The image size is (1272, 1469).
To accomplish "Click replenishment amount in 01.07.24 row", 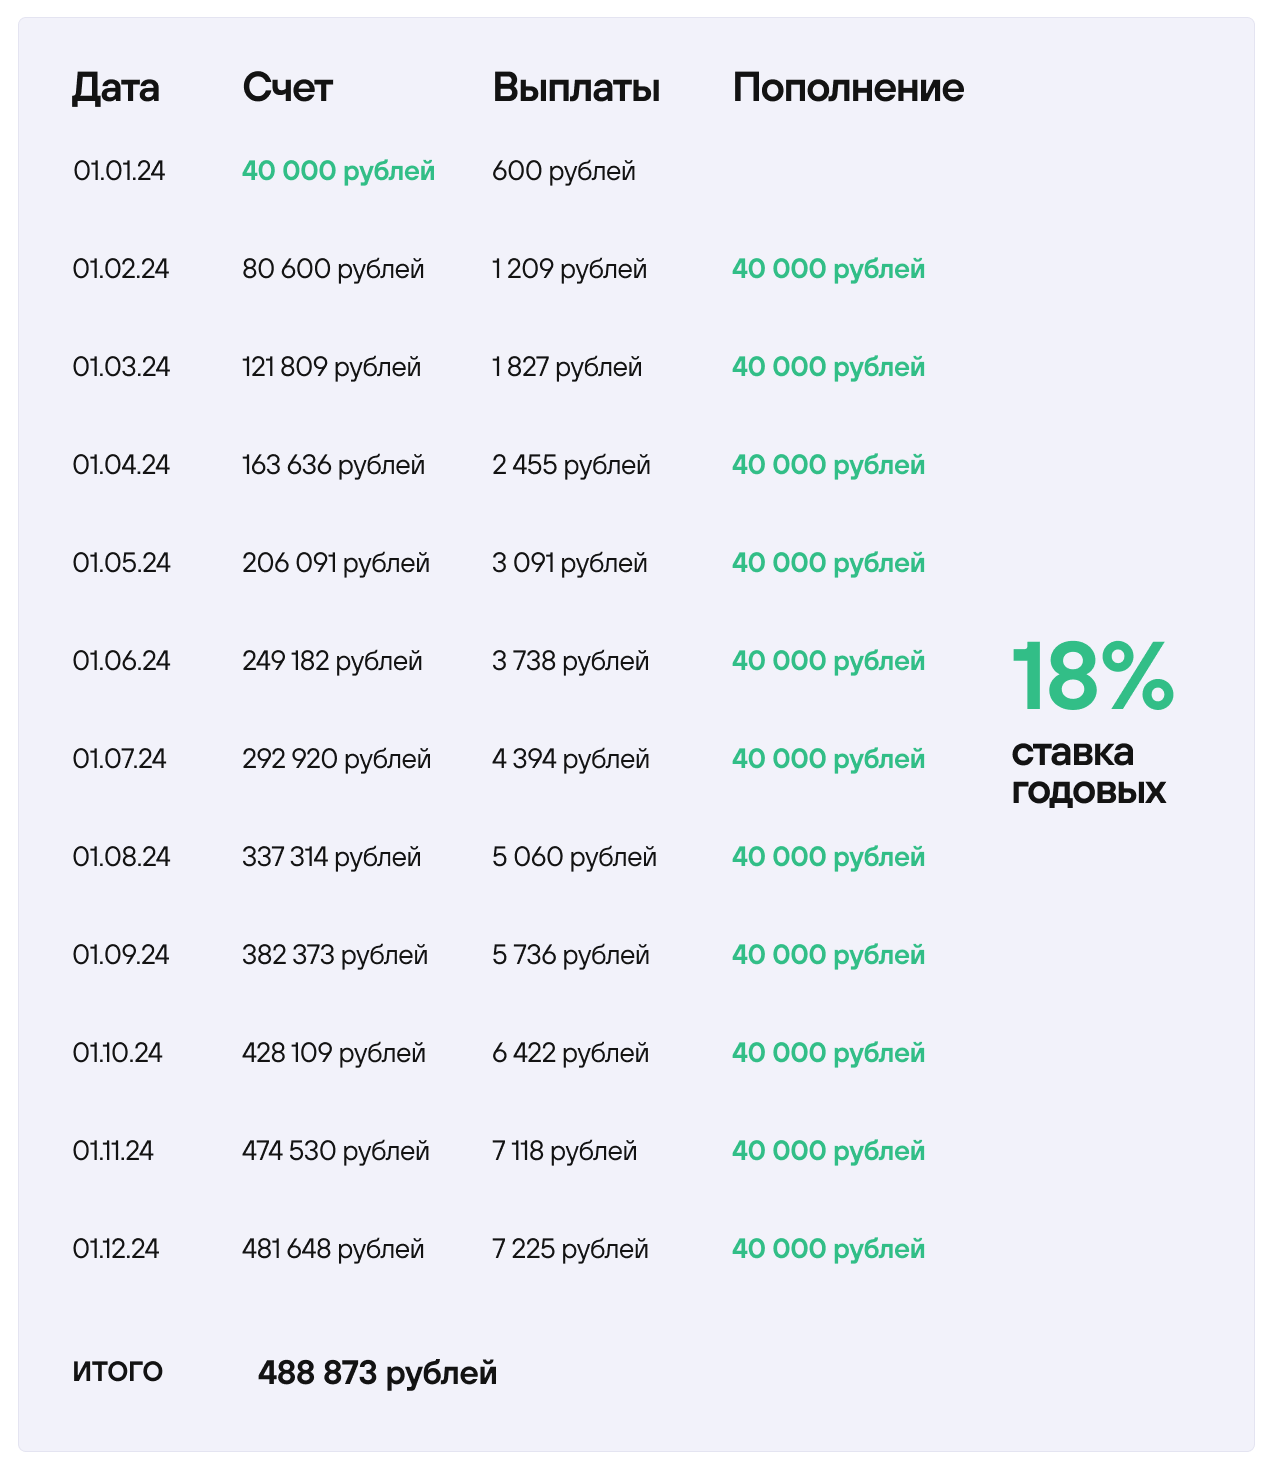I will tap(828, 759).
